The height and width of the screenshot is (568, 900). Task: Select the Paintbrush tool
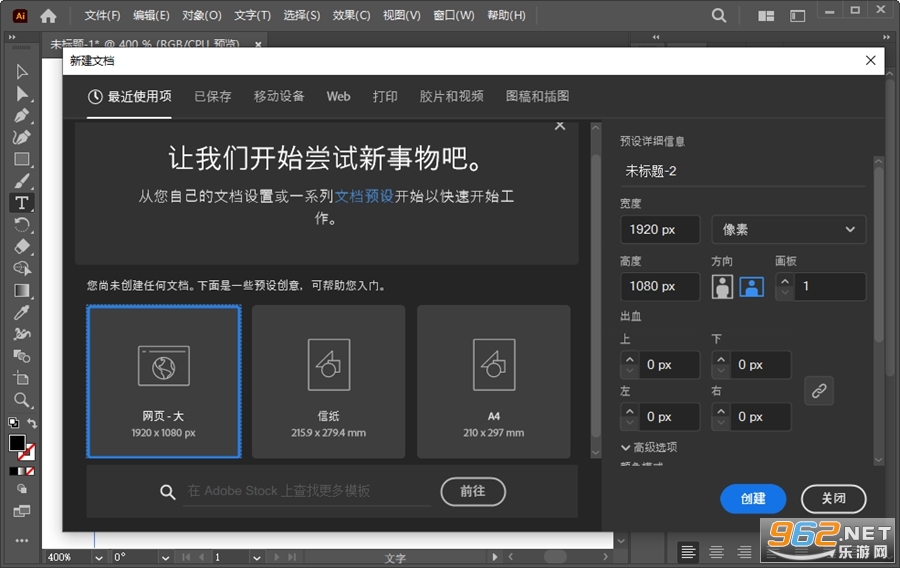pyautogui.click(x=22, y=181)
